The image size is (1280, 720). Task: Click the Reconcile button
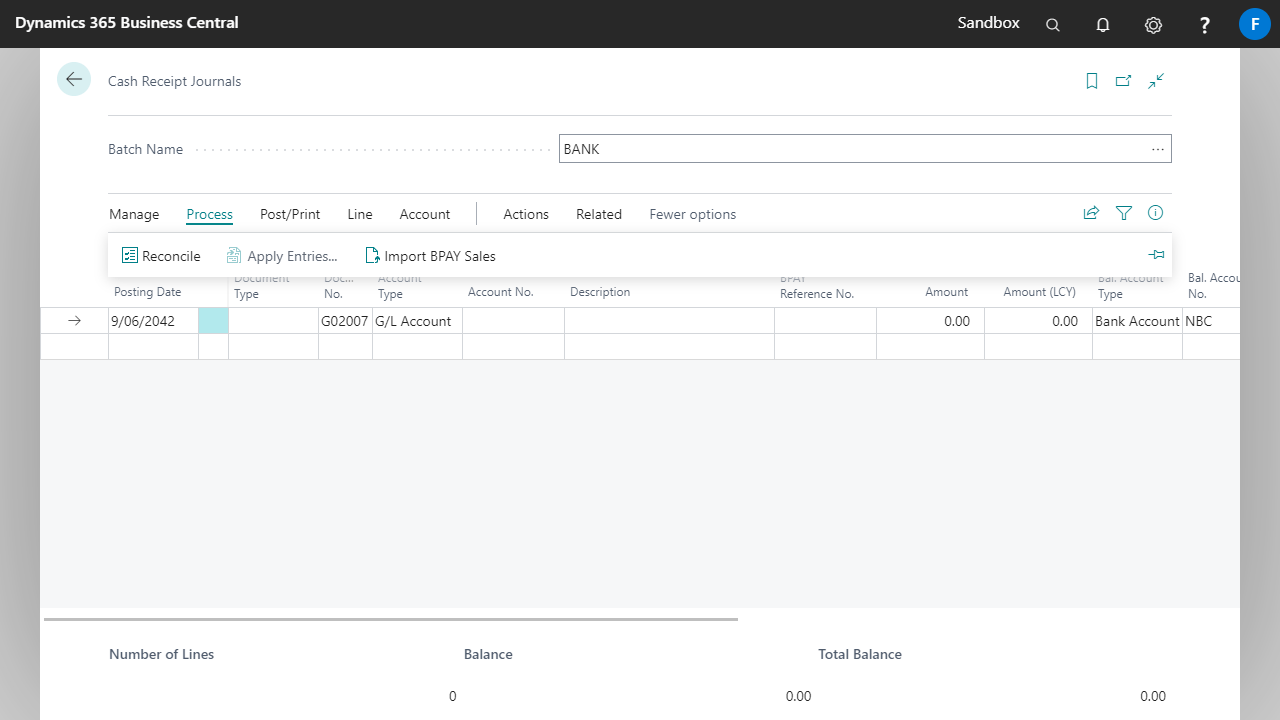coord(161,256)
